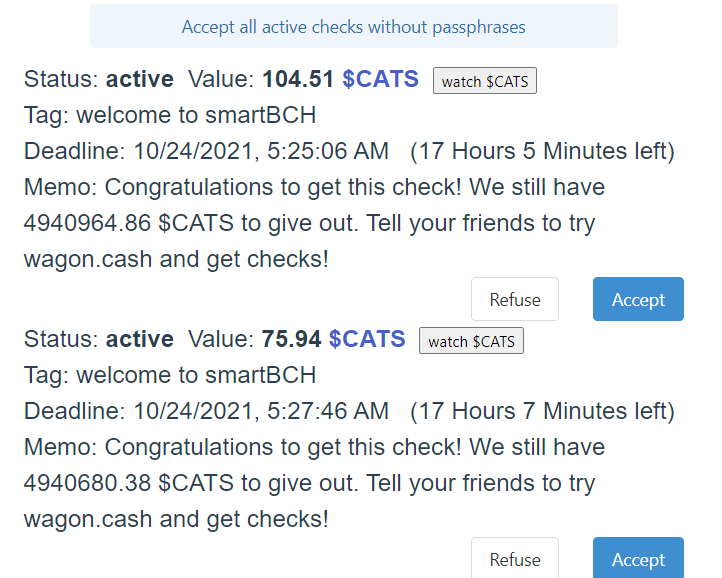Select the 104.51 value amount
Viewport: 722px width, 578px height.
[x=298, y=79]
